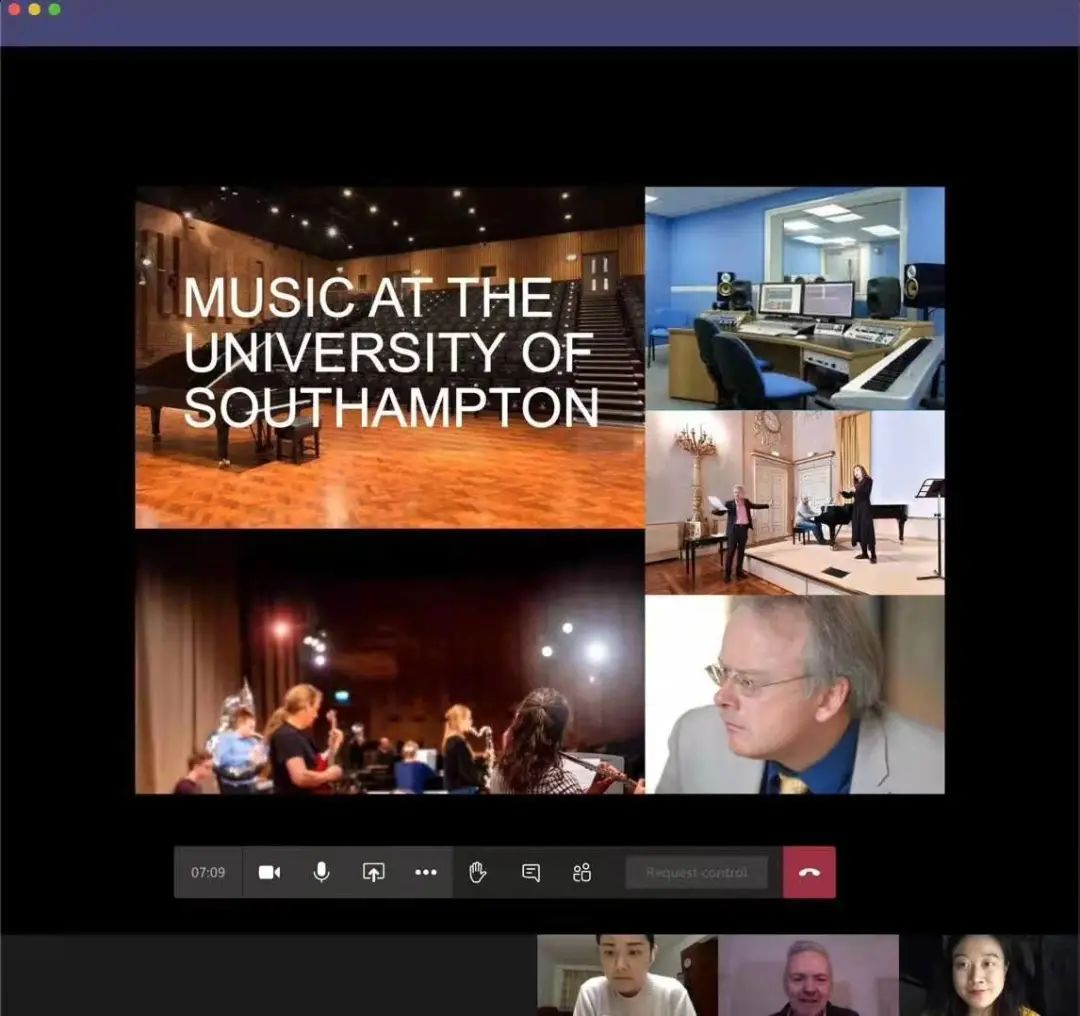Screen dimensions: 1080x1016
Task: Mute the microphone
Action: click(x=321, y=873)
